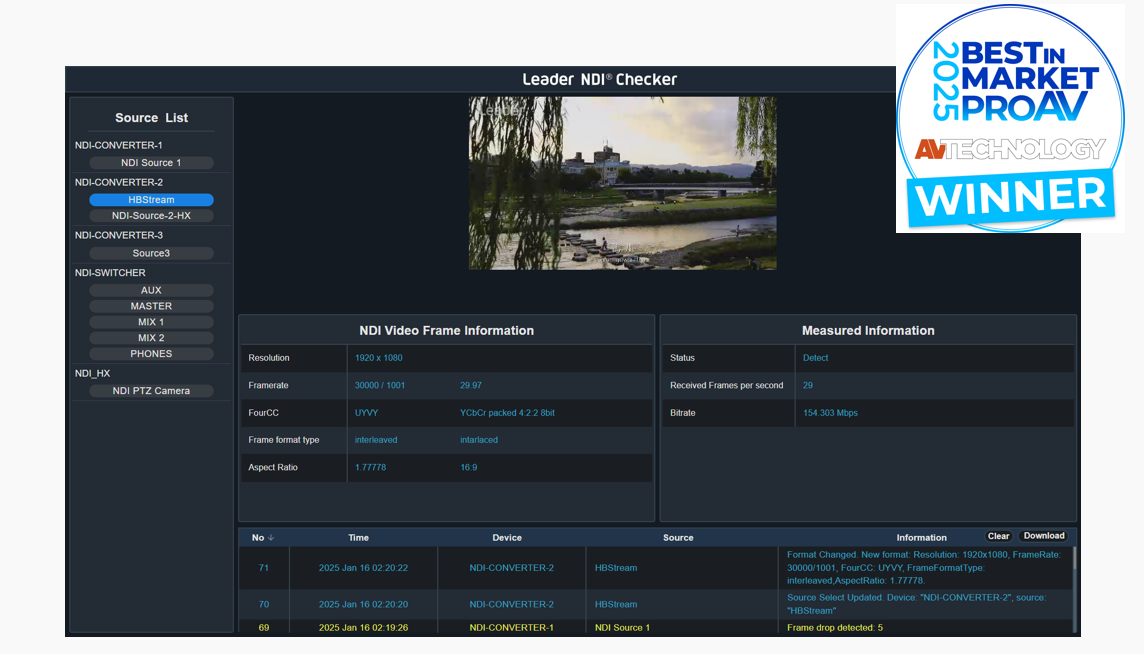Select the frame drop log entry 69
The width and height of the screenshot is (1144, 654).
point(264,628)
